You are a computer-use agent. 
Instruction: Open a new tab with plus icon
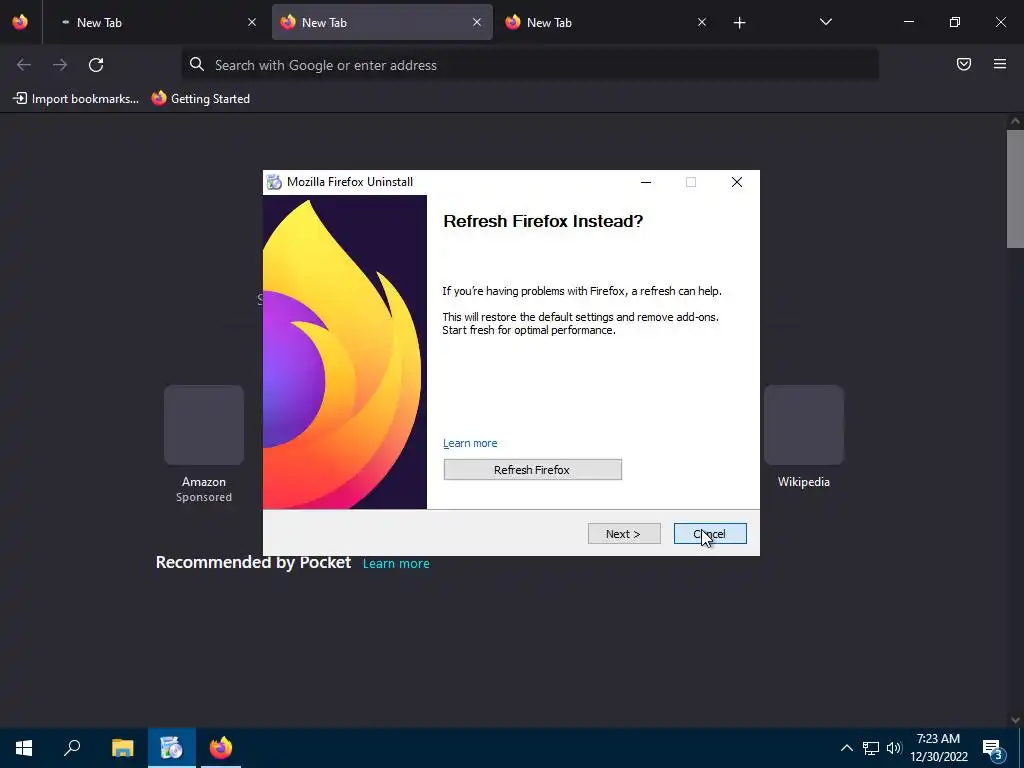(739, 23)
